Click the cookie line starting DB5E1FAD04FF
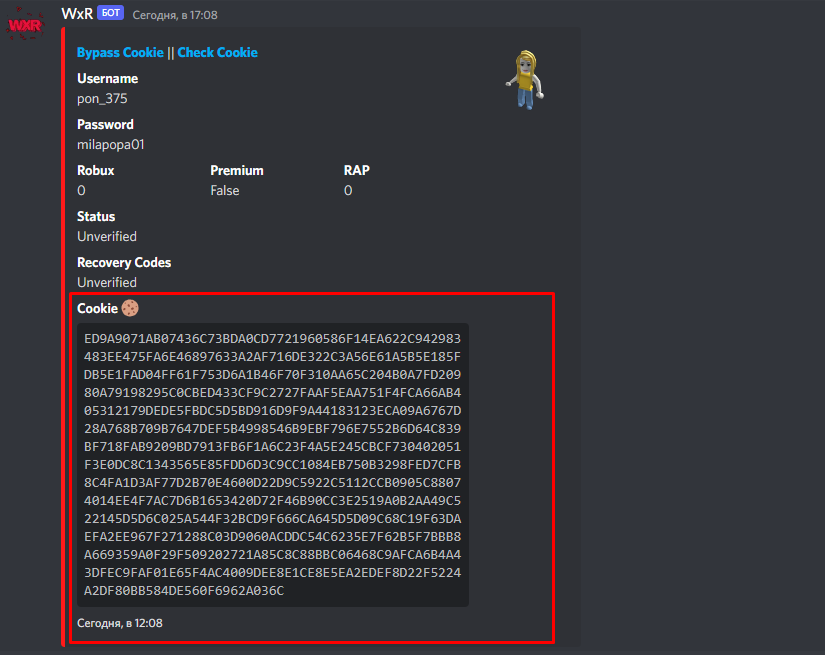Image resolution: width=825 pixels, height=655 pixels. (x=272, y=375)
